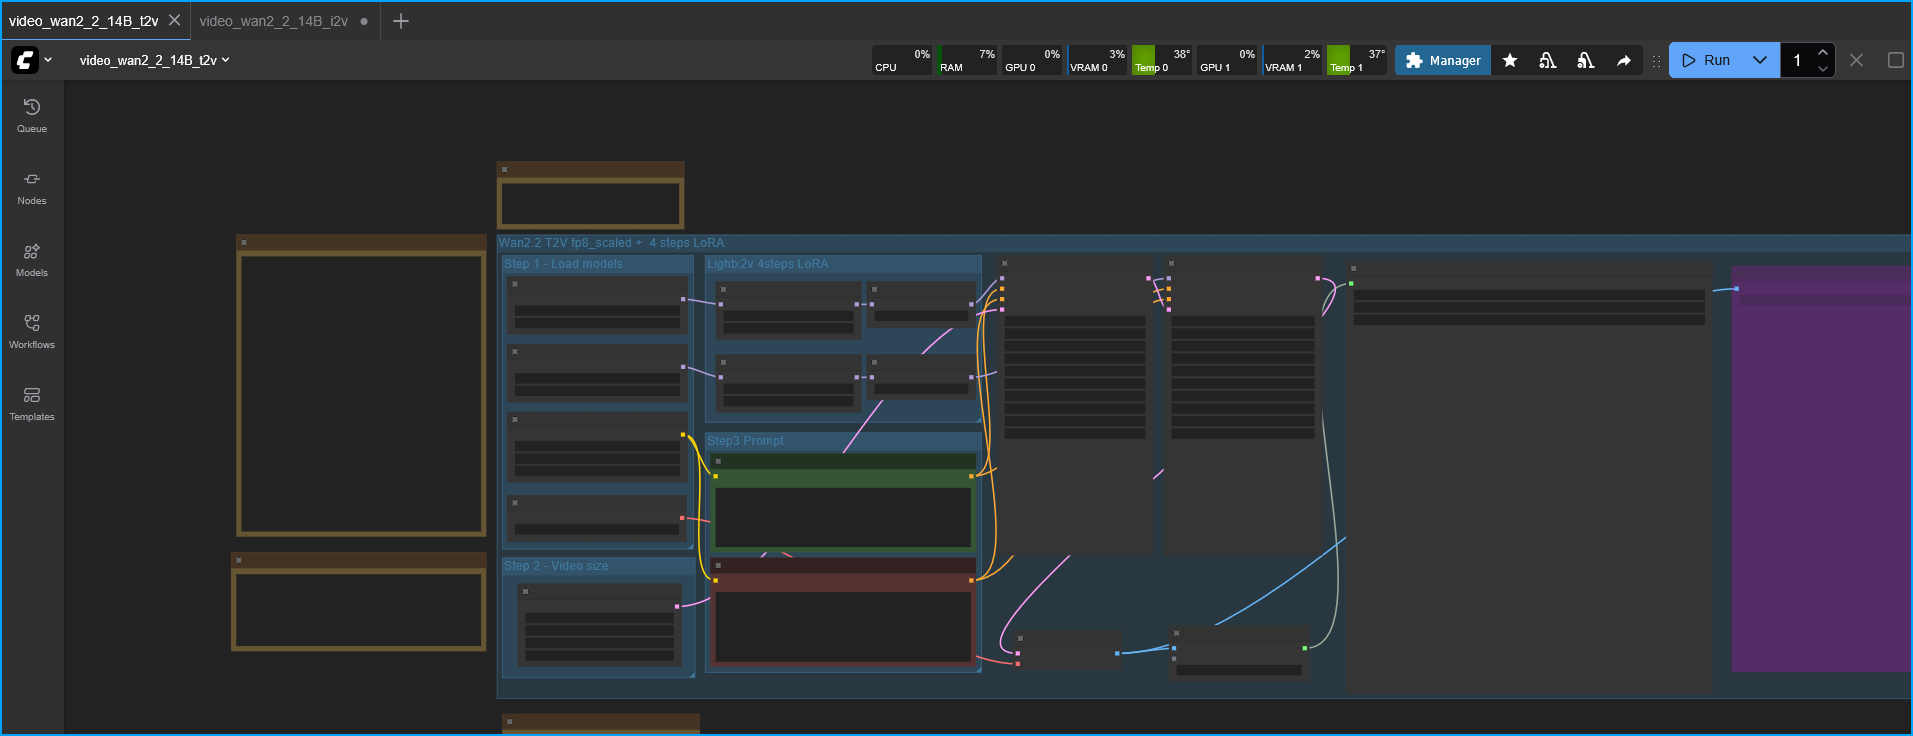
Task: Open the Manager button
Action: click(1442, 61)
